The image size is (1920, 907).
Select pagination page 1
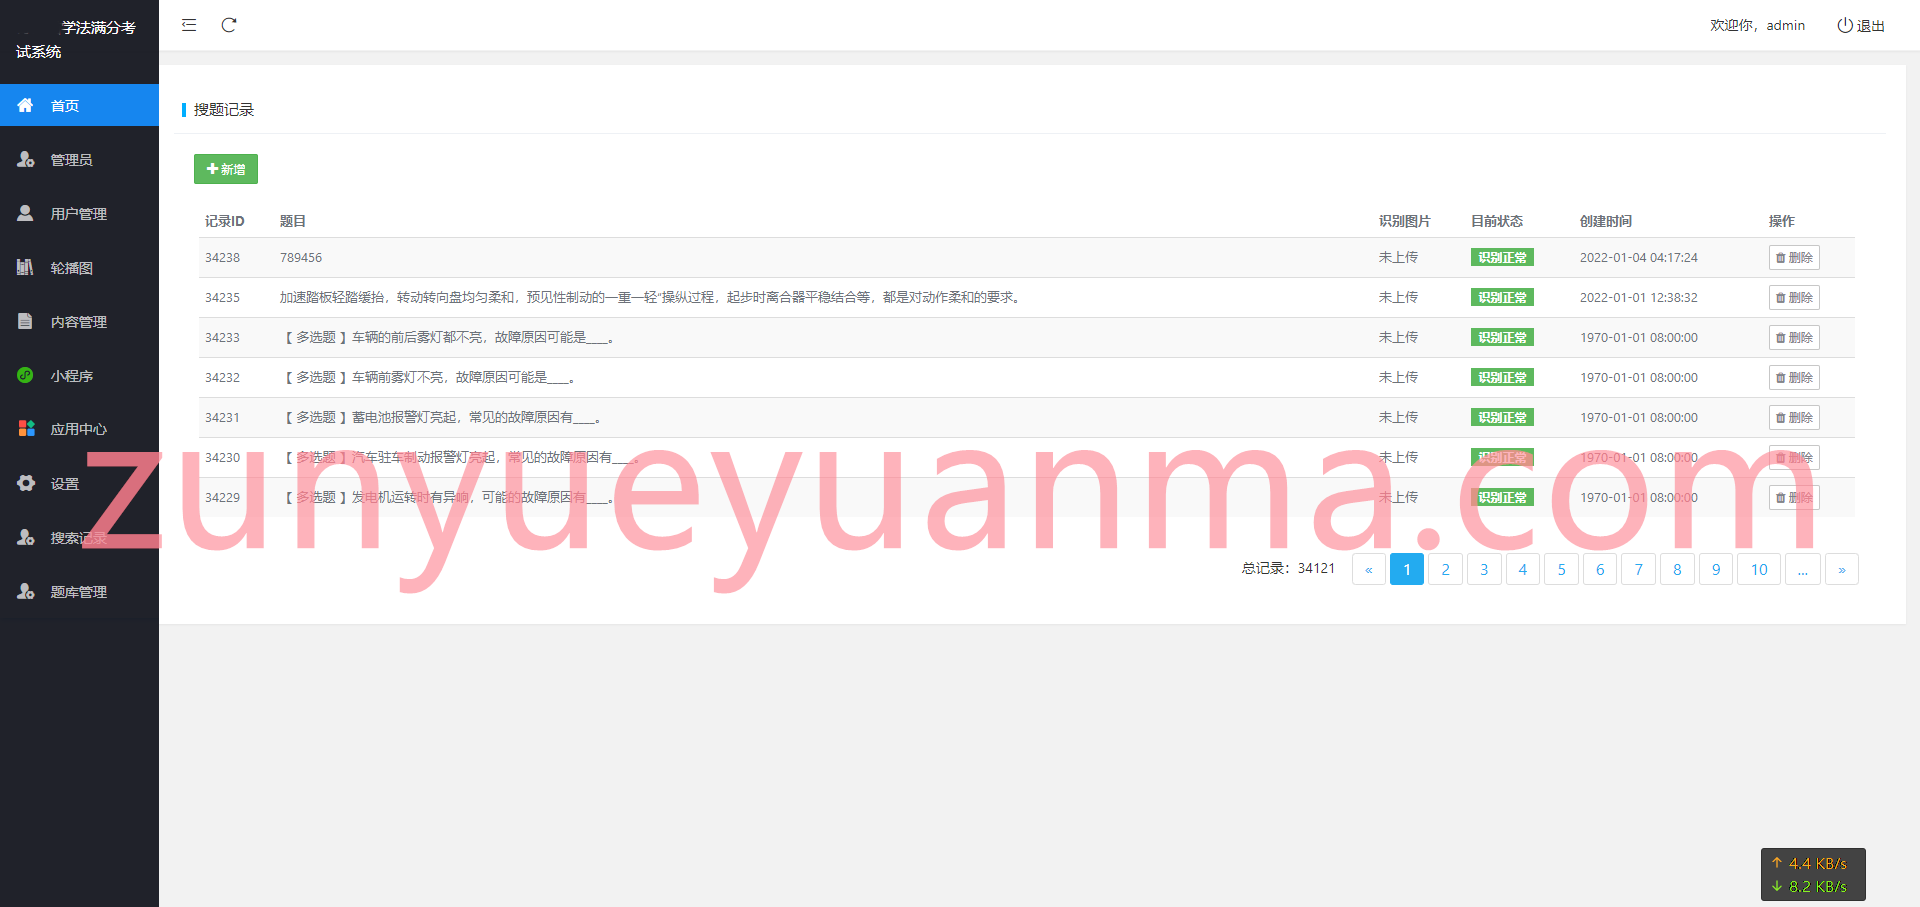(x=1407, y=569)
